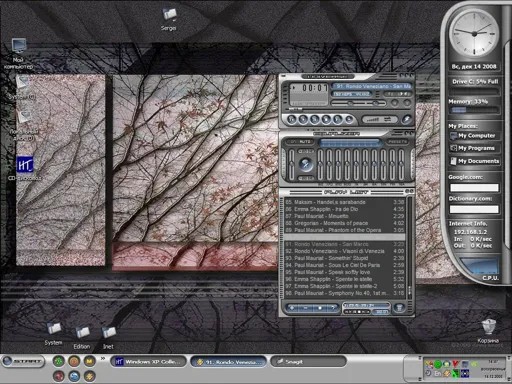
Task: Click the playlist vertical scrollbar
Action: tap(410, 247)
